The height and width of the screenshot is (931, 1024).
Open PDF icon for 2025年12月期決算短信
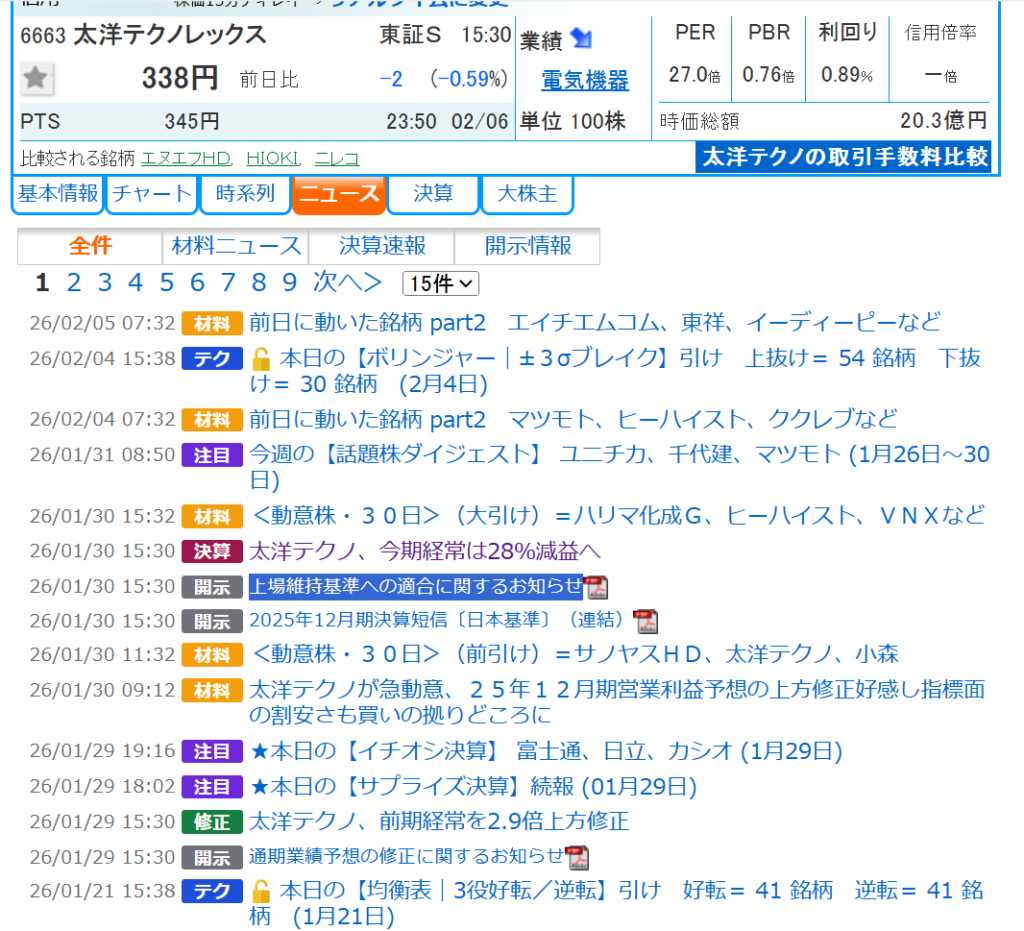(647, 621)
